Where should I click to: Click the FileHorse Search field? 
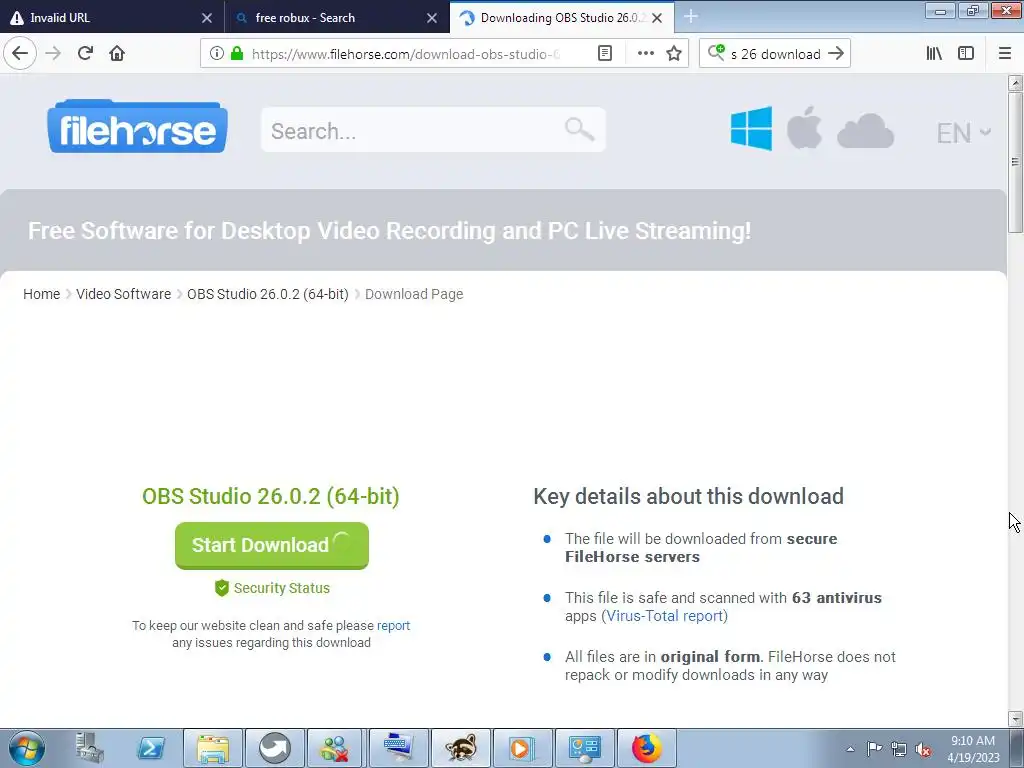(x=433, y=130)
